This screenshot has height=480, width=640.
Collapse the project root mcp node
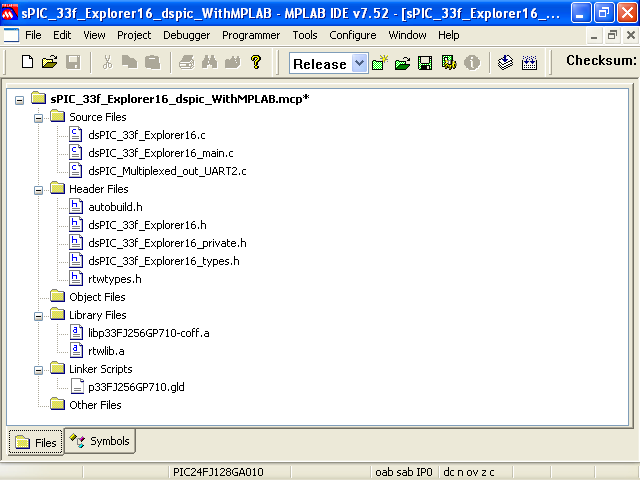pyautogui.click(x=19, y=100)
